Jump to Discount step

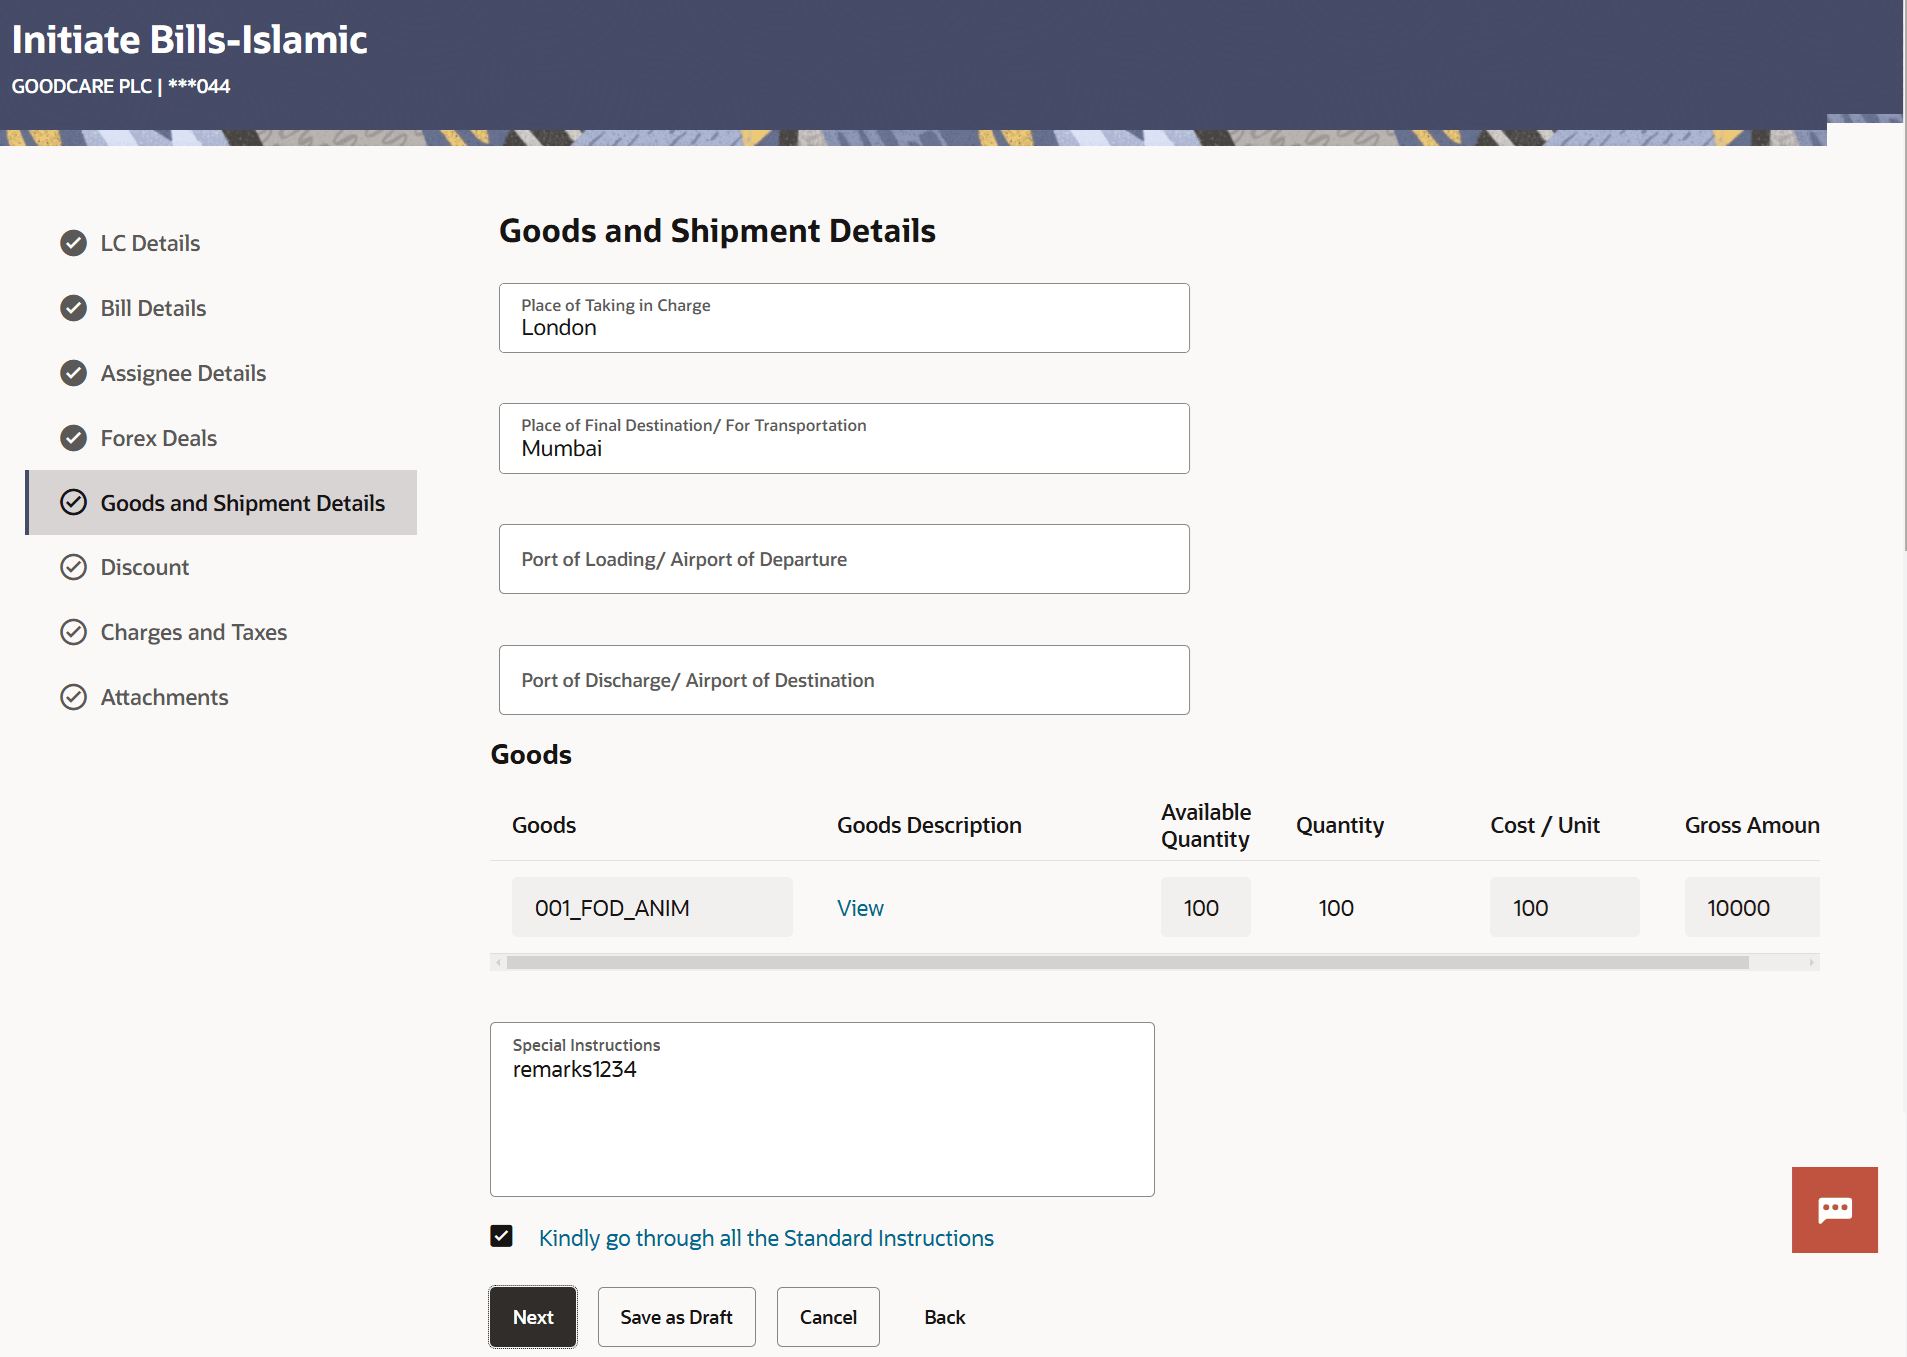click(144, 567)
